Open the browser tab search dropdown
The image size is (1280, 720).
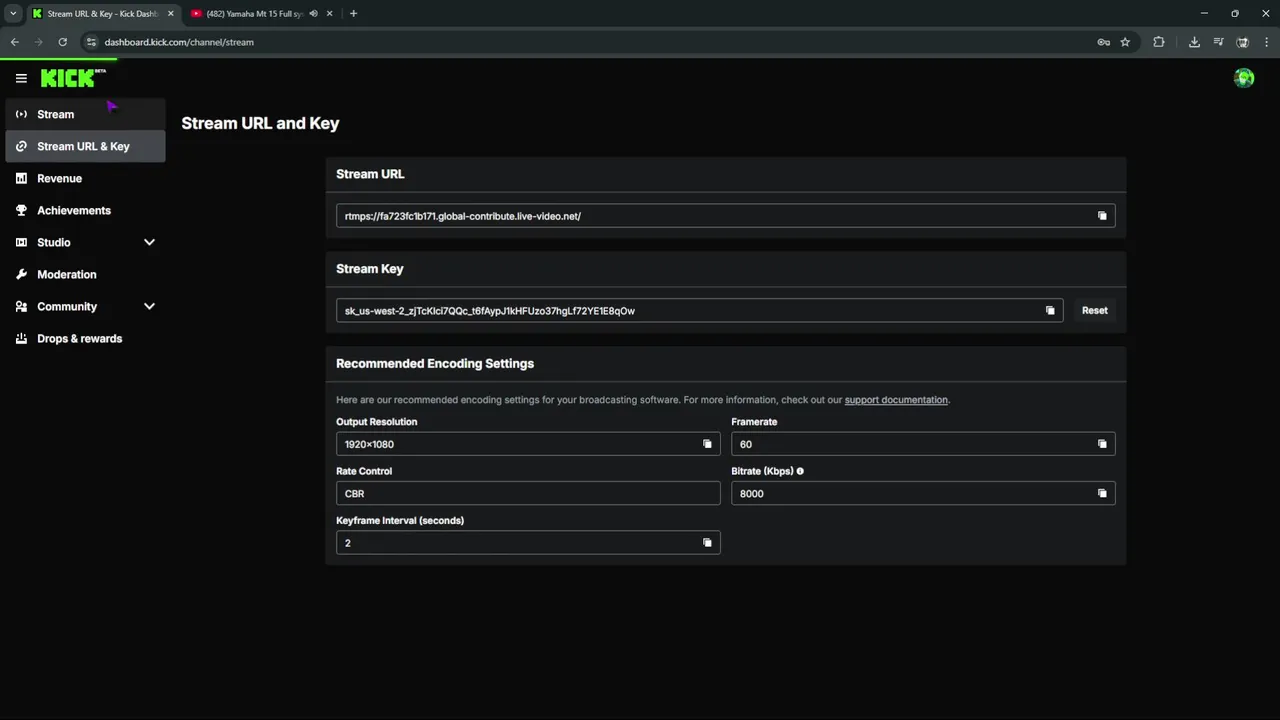point(13,14)
